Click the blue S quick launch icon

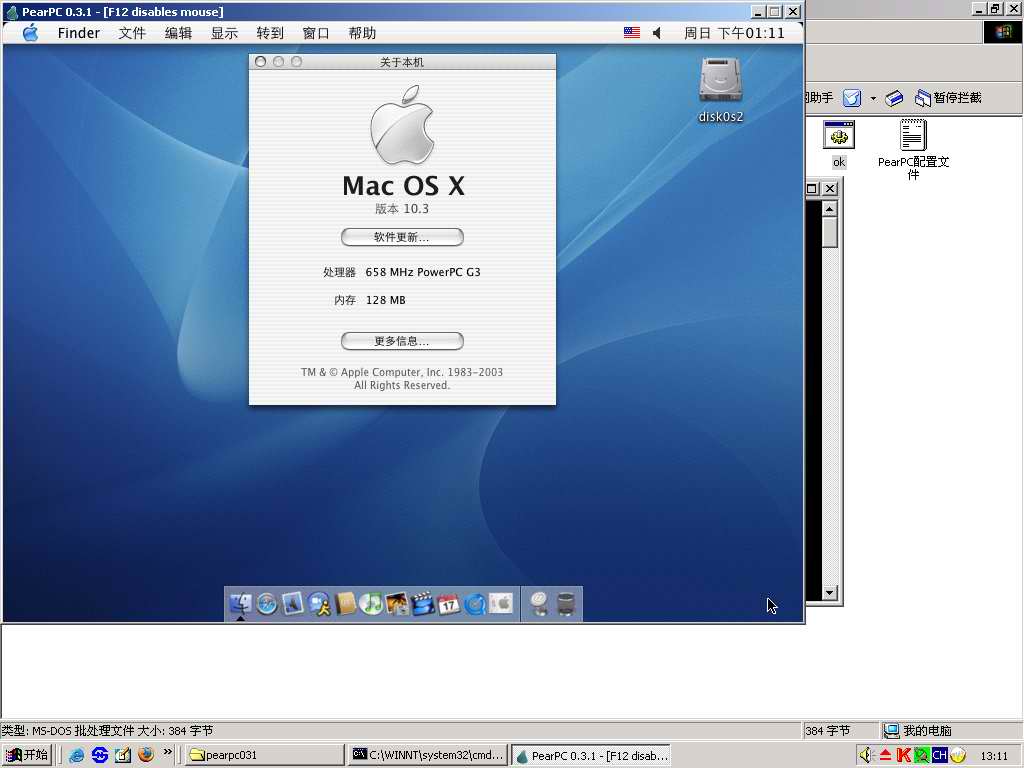pos(100,755)
